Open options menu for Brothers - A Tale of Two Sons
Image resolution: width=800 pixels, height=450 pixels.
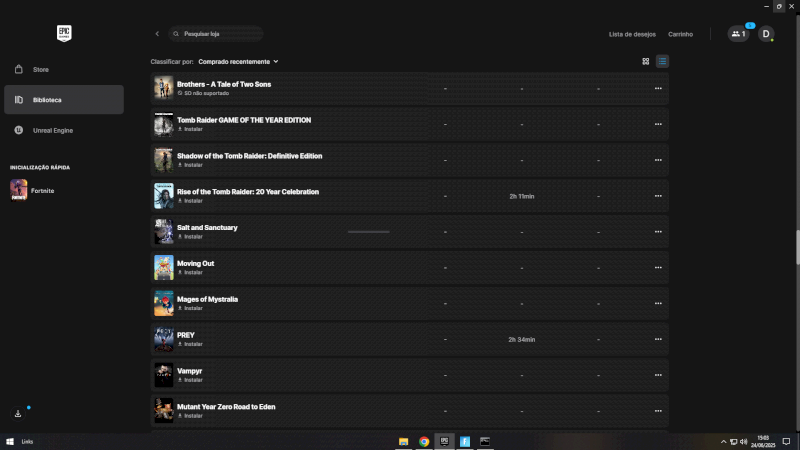pos(657,88)
